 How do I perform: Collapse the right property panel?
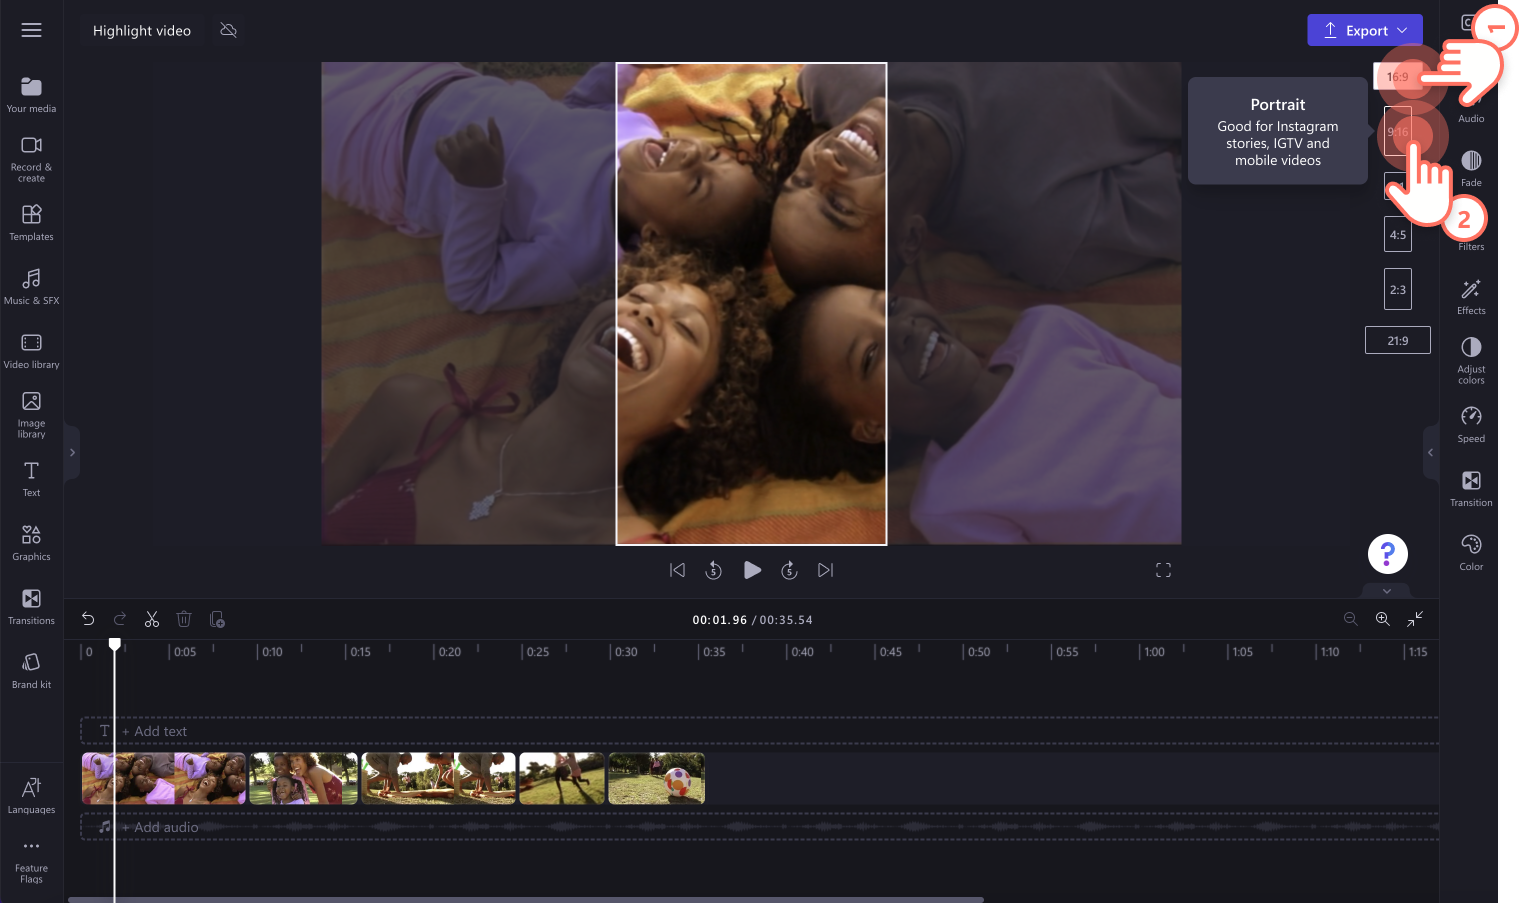click(1430, 452)
